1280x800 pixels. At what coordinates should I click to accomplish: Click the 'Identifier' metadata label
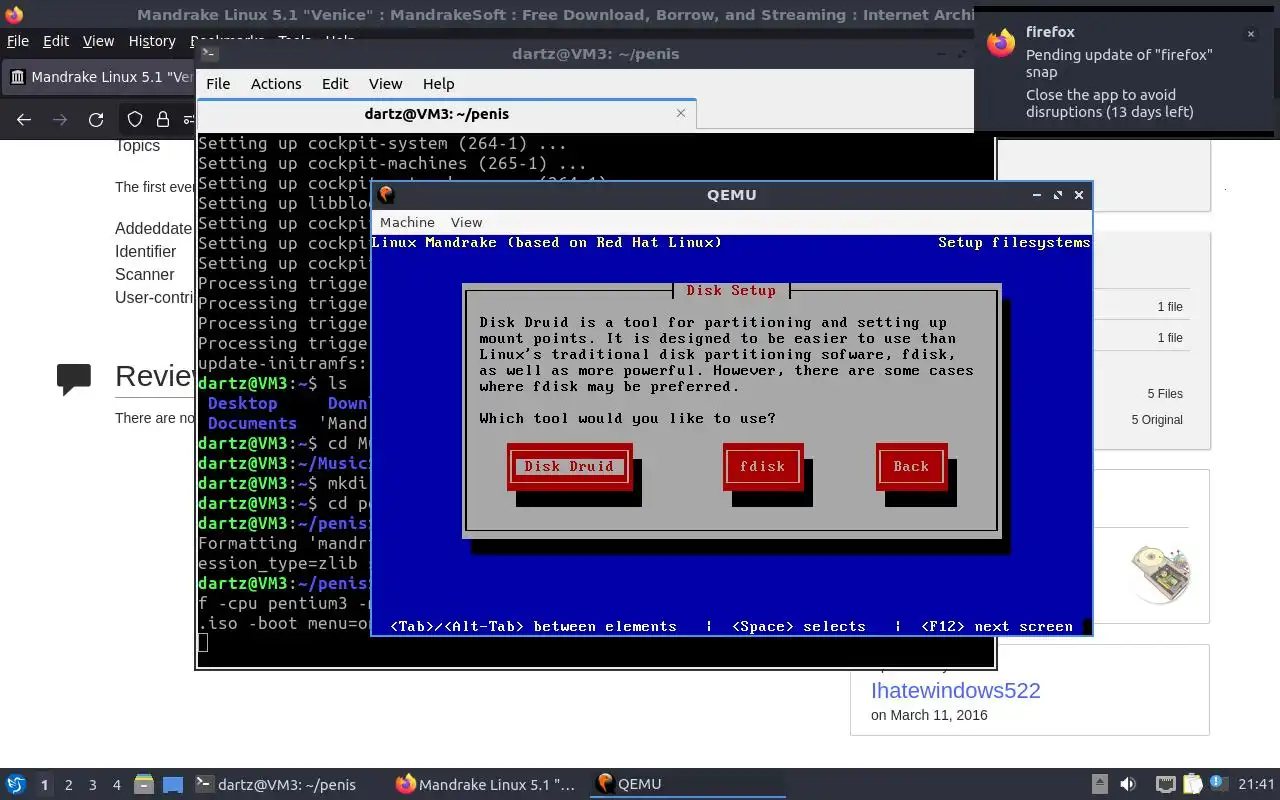[145, 252]
